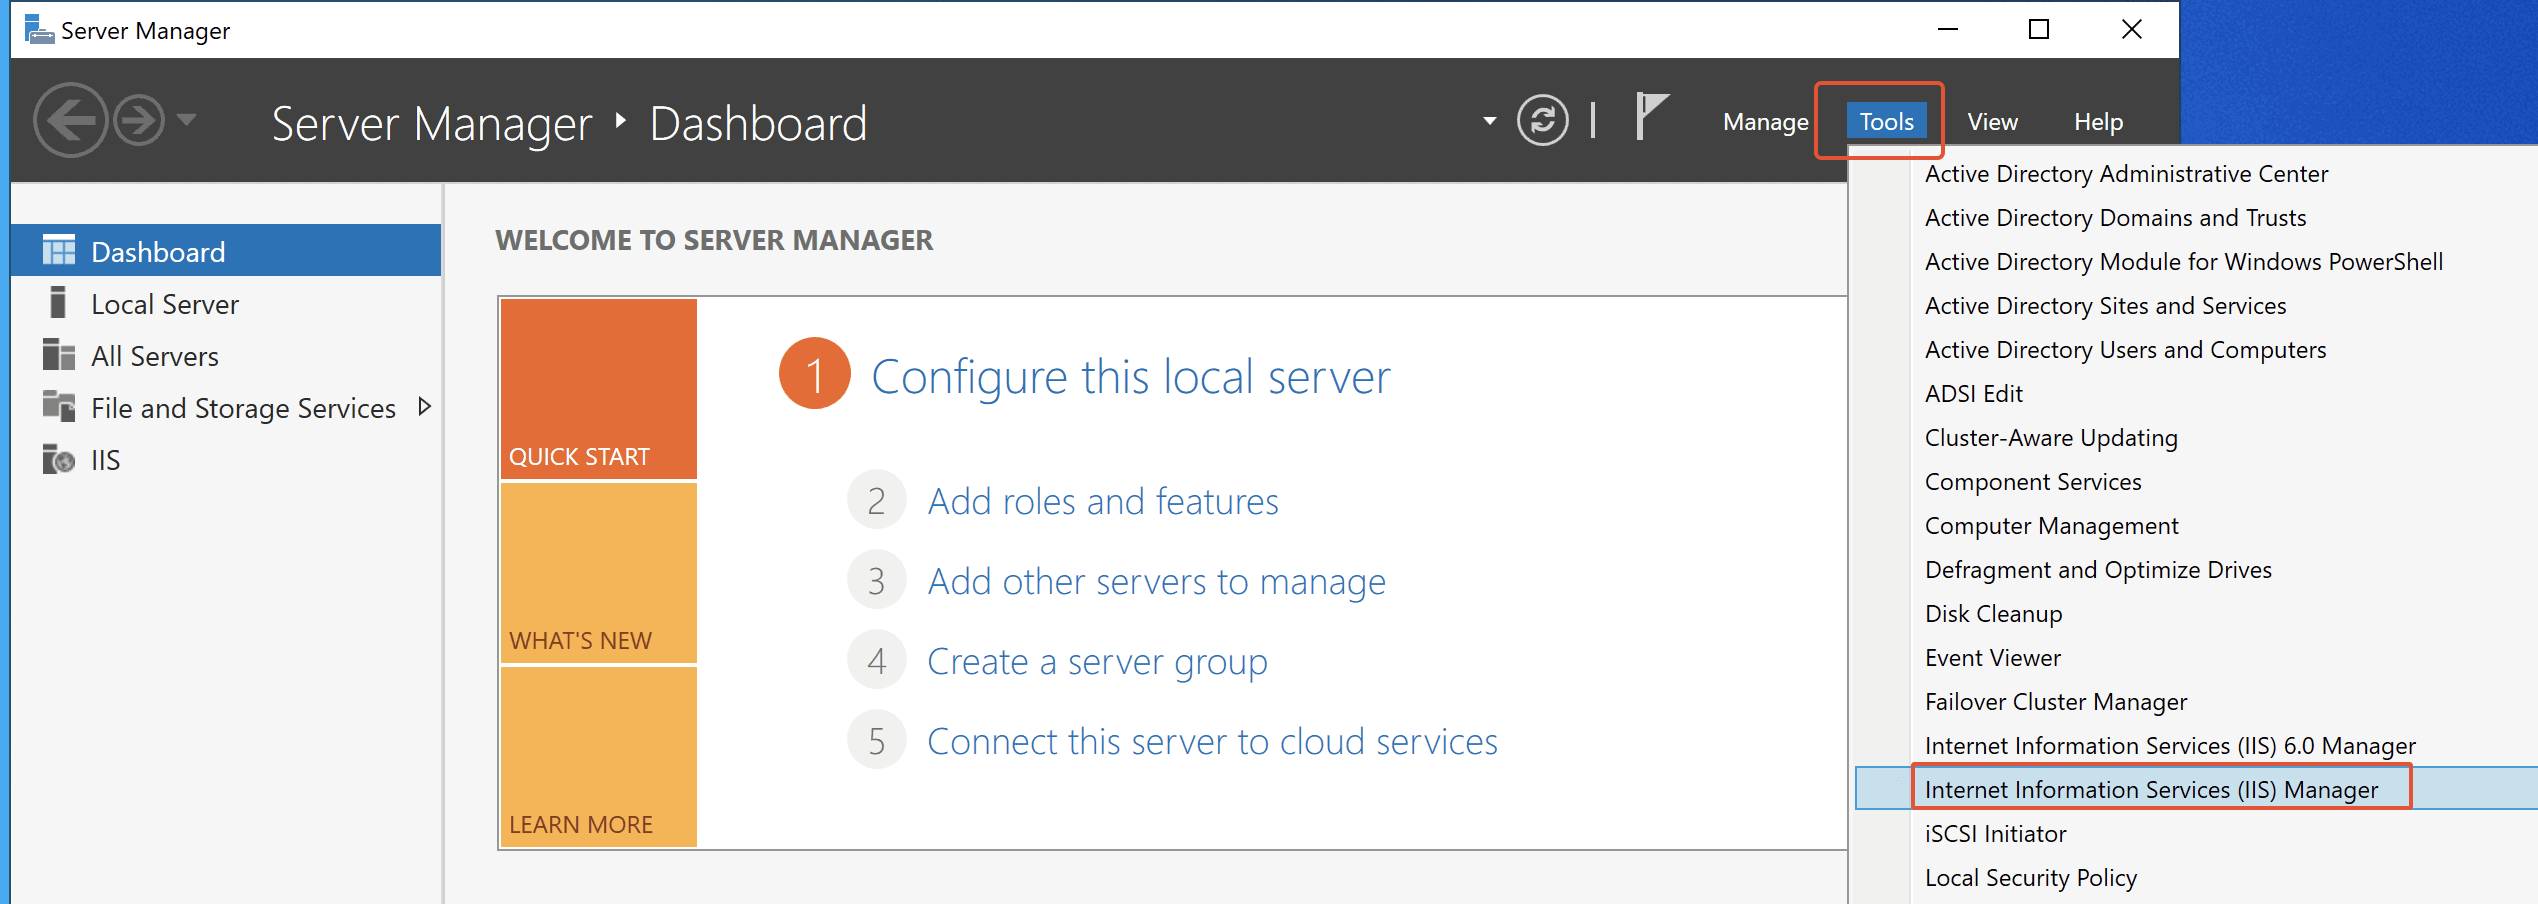Viewport: 2538px width, 904px height.
Task: Open Active Directory Domains and Trusts
Action: (2115, 218)
